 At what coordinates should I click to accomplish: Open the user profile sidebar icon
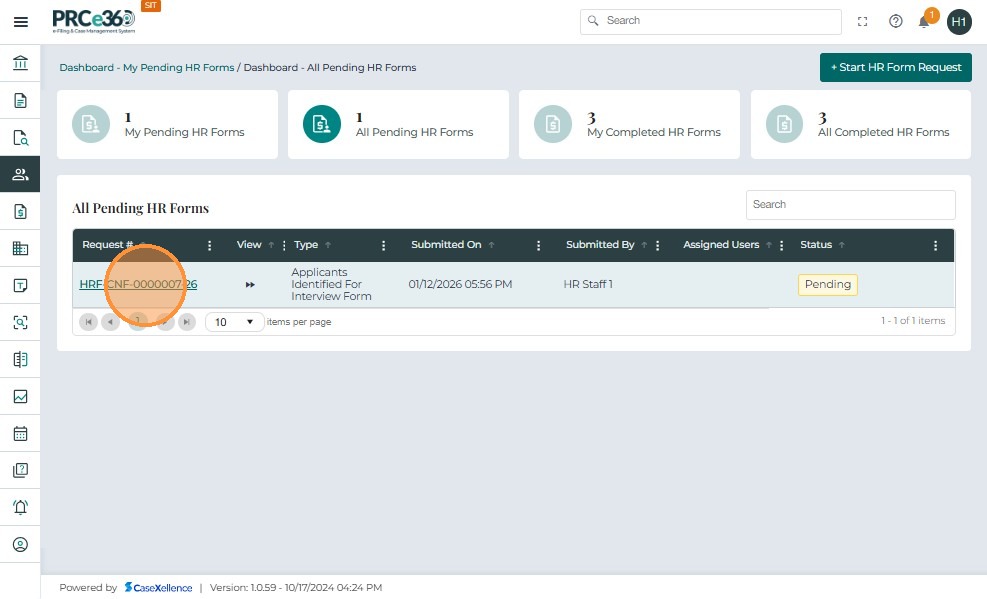click(20, 544)
